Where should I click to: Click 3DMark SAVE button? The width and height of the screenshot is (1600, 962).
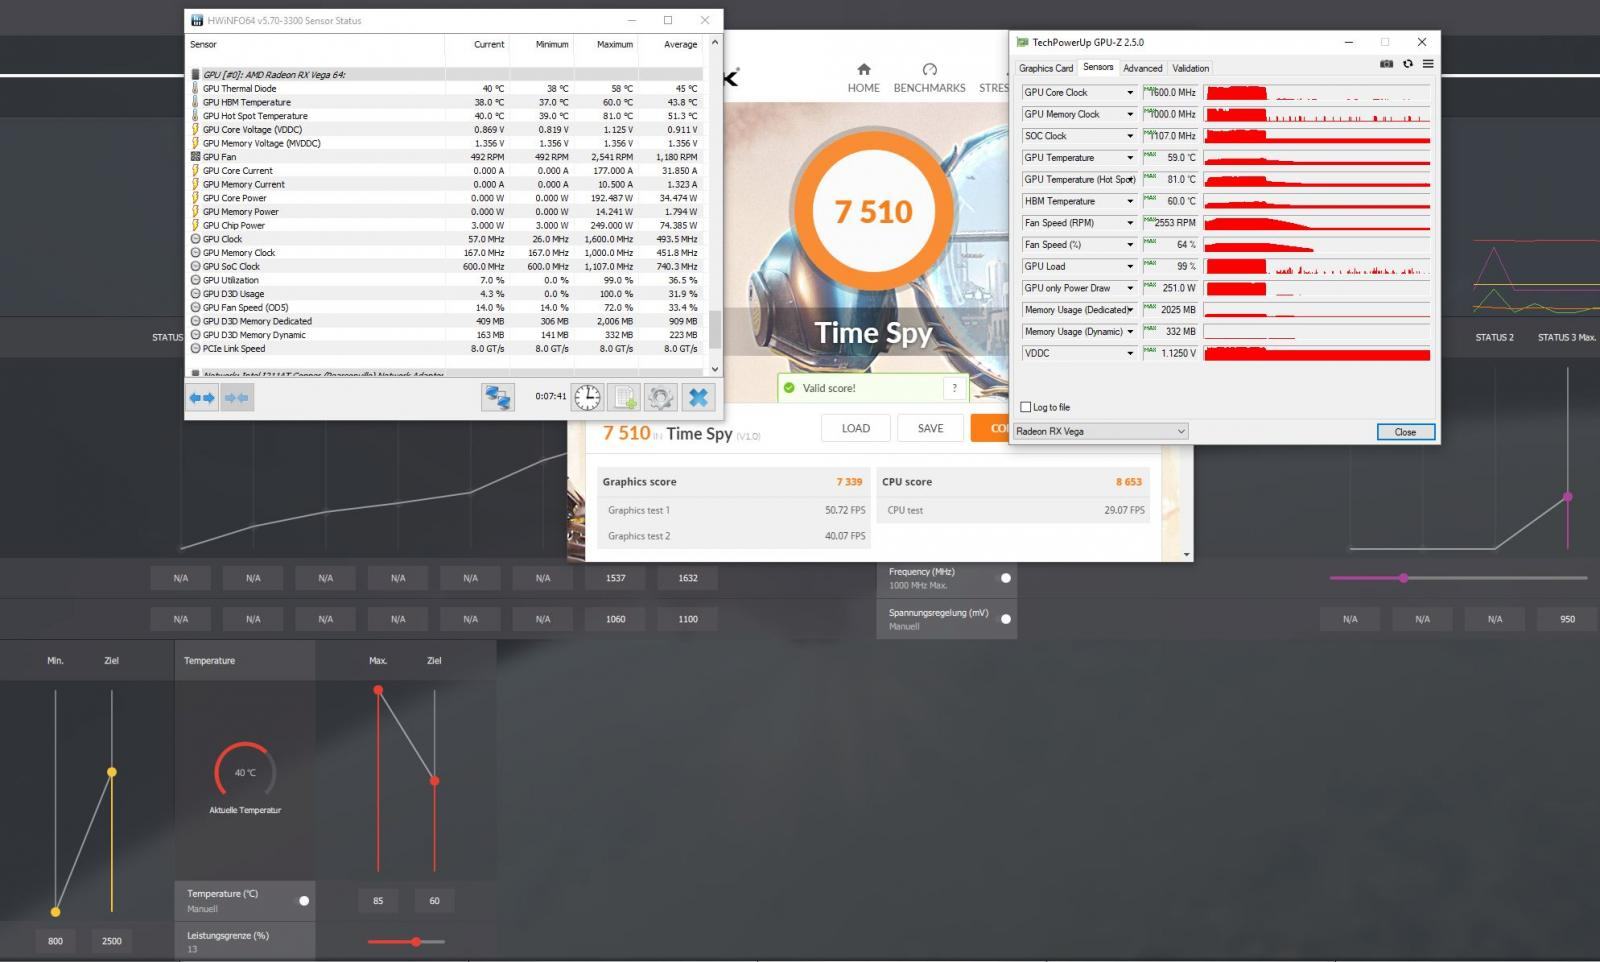tap(931, 428)
